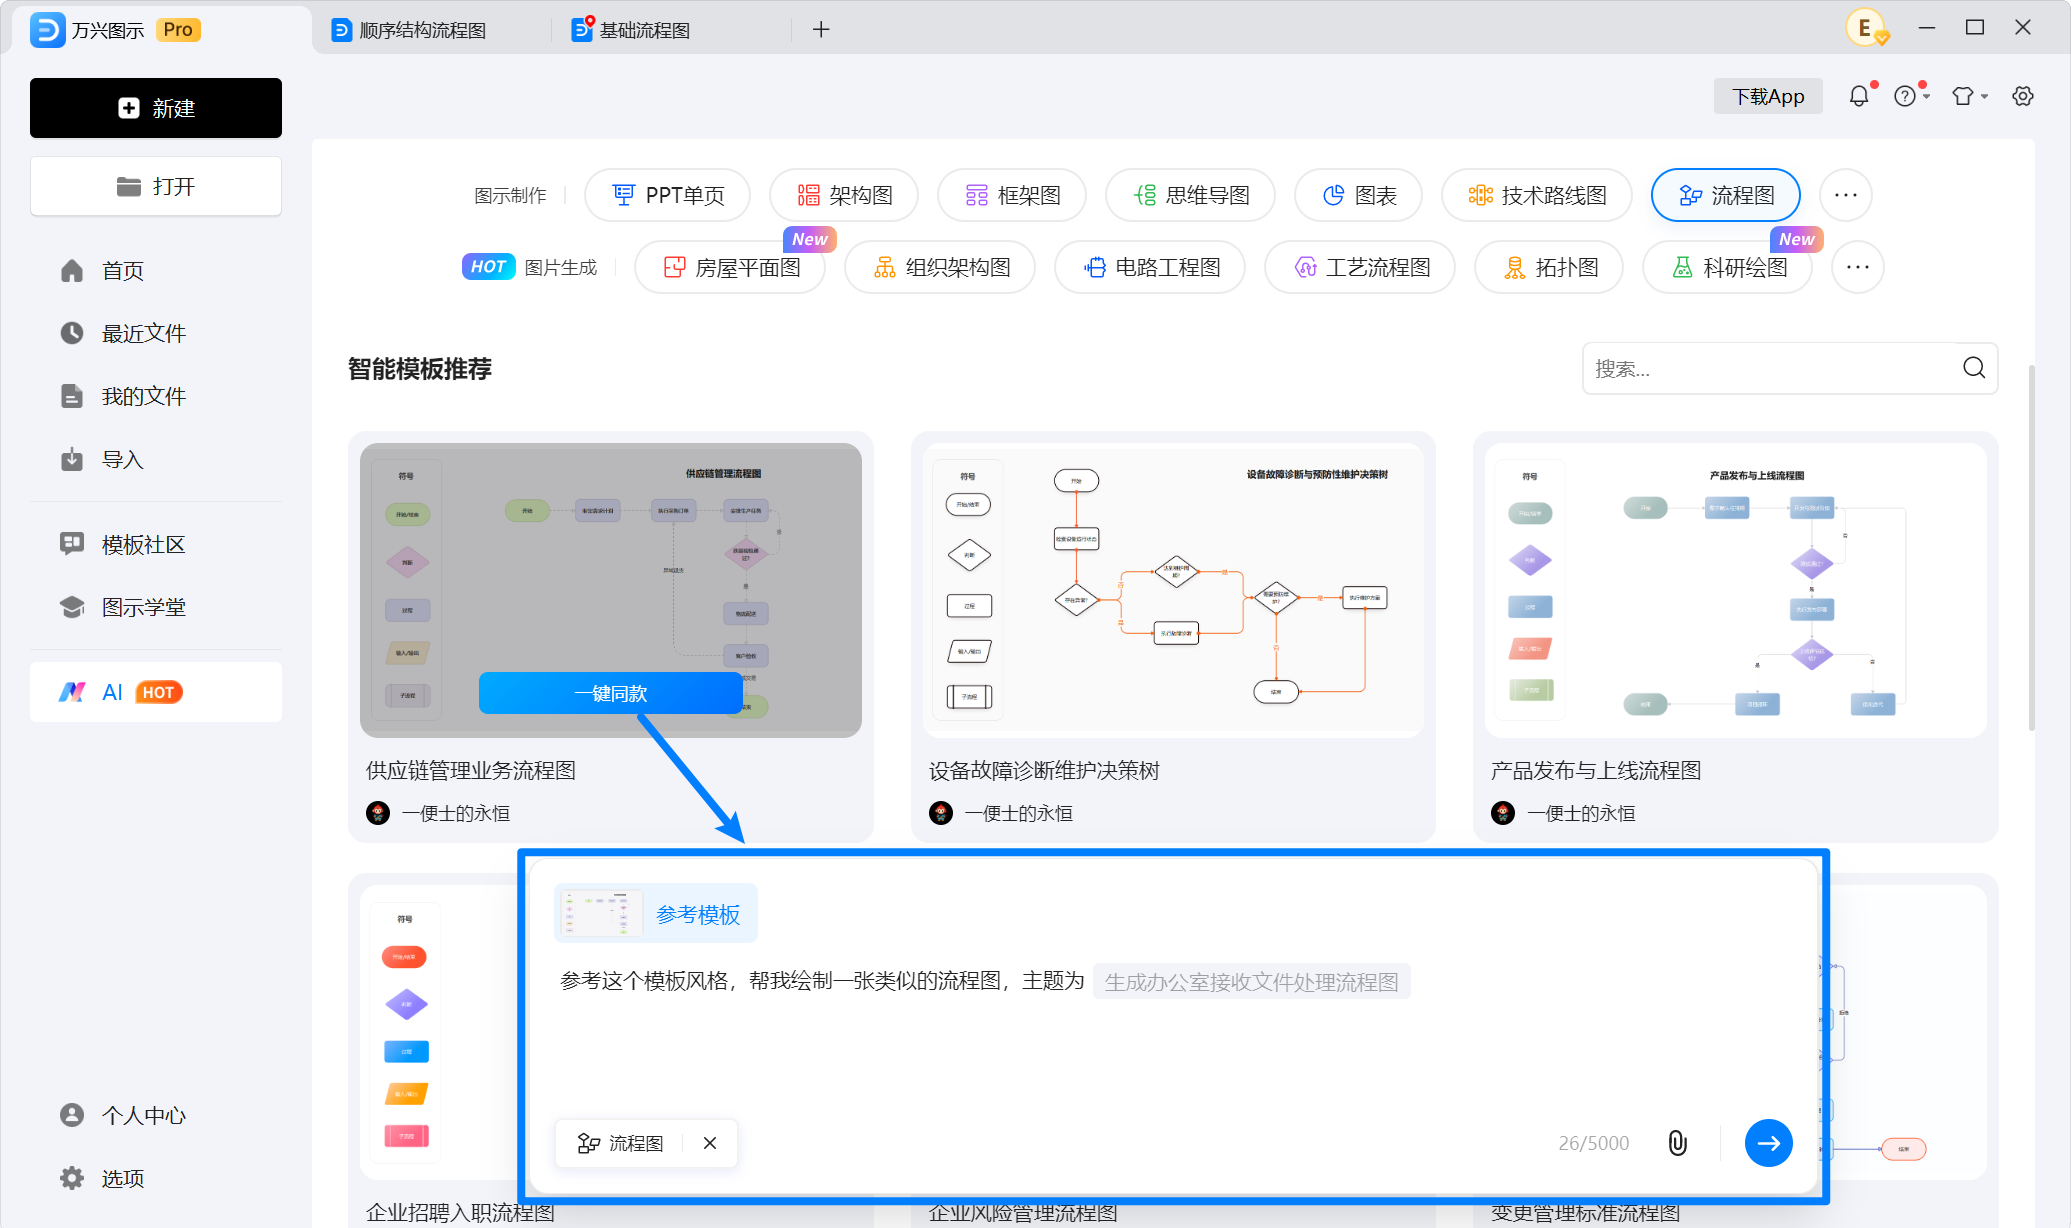Select the 架构图 diagram type
This screenshot has width=2071, height=1228.
[844, 195]
